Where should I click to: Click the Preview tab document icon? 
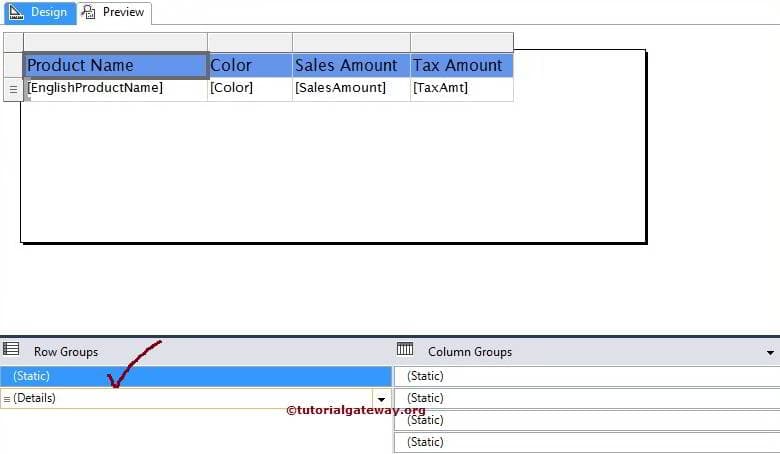pos(89,12)
